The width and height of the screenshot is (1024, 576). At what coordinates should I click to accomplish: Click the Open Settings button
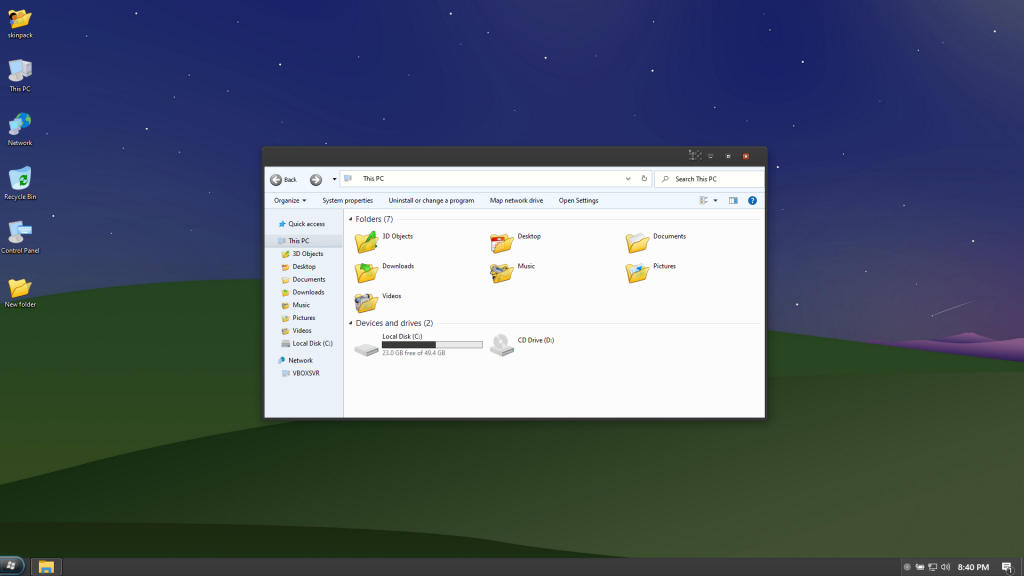578,200
